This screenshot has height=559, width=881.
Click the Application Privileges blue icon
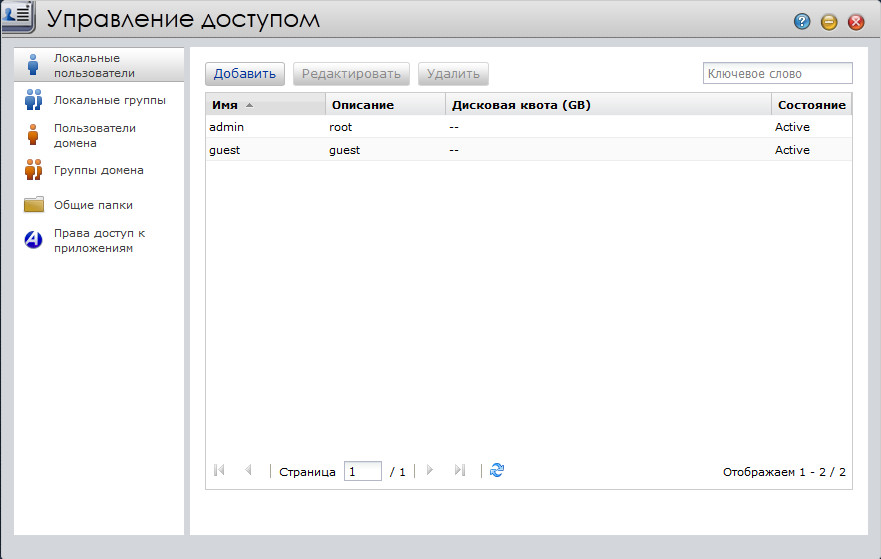33,240
